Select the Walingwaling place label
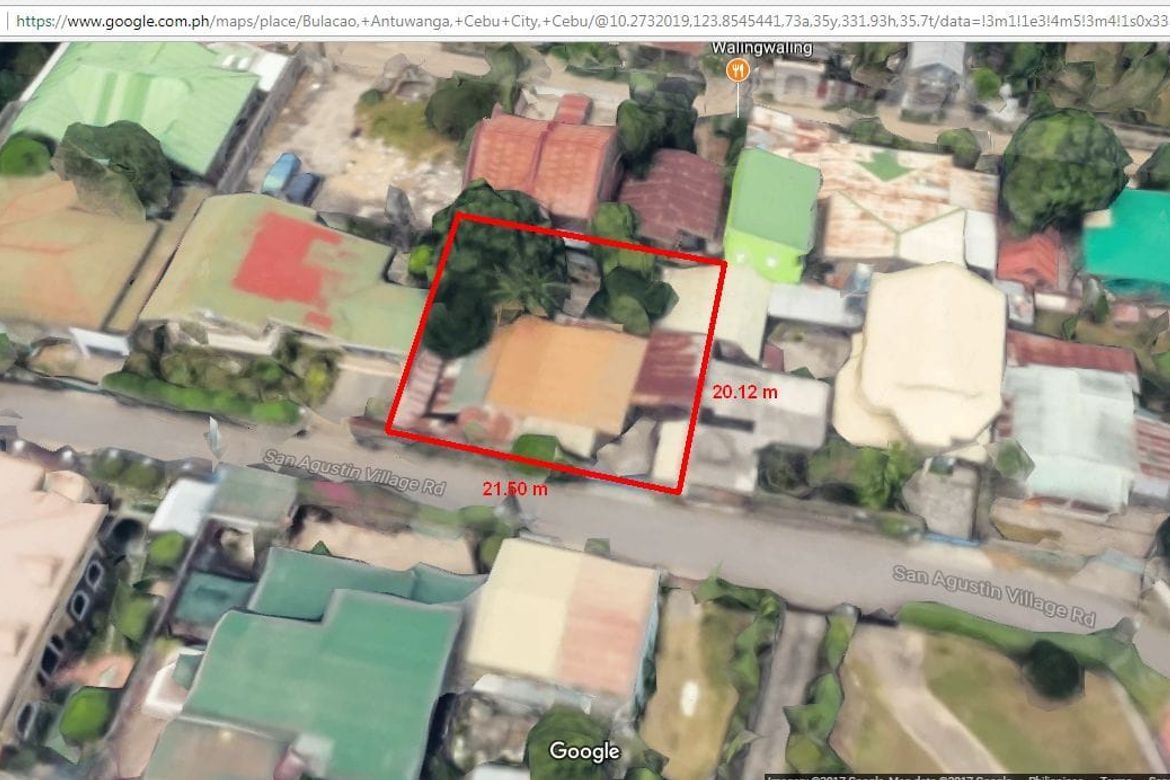The width and height of the screenshot is (1170, 780). coord(761,49)
